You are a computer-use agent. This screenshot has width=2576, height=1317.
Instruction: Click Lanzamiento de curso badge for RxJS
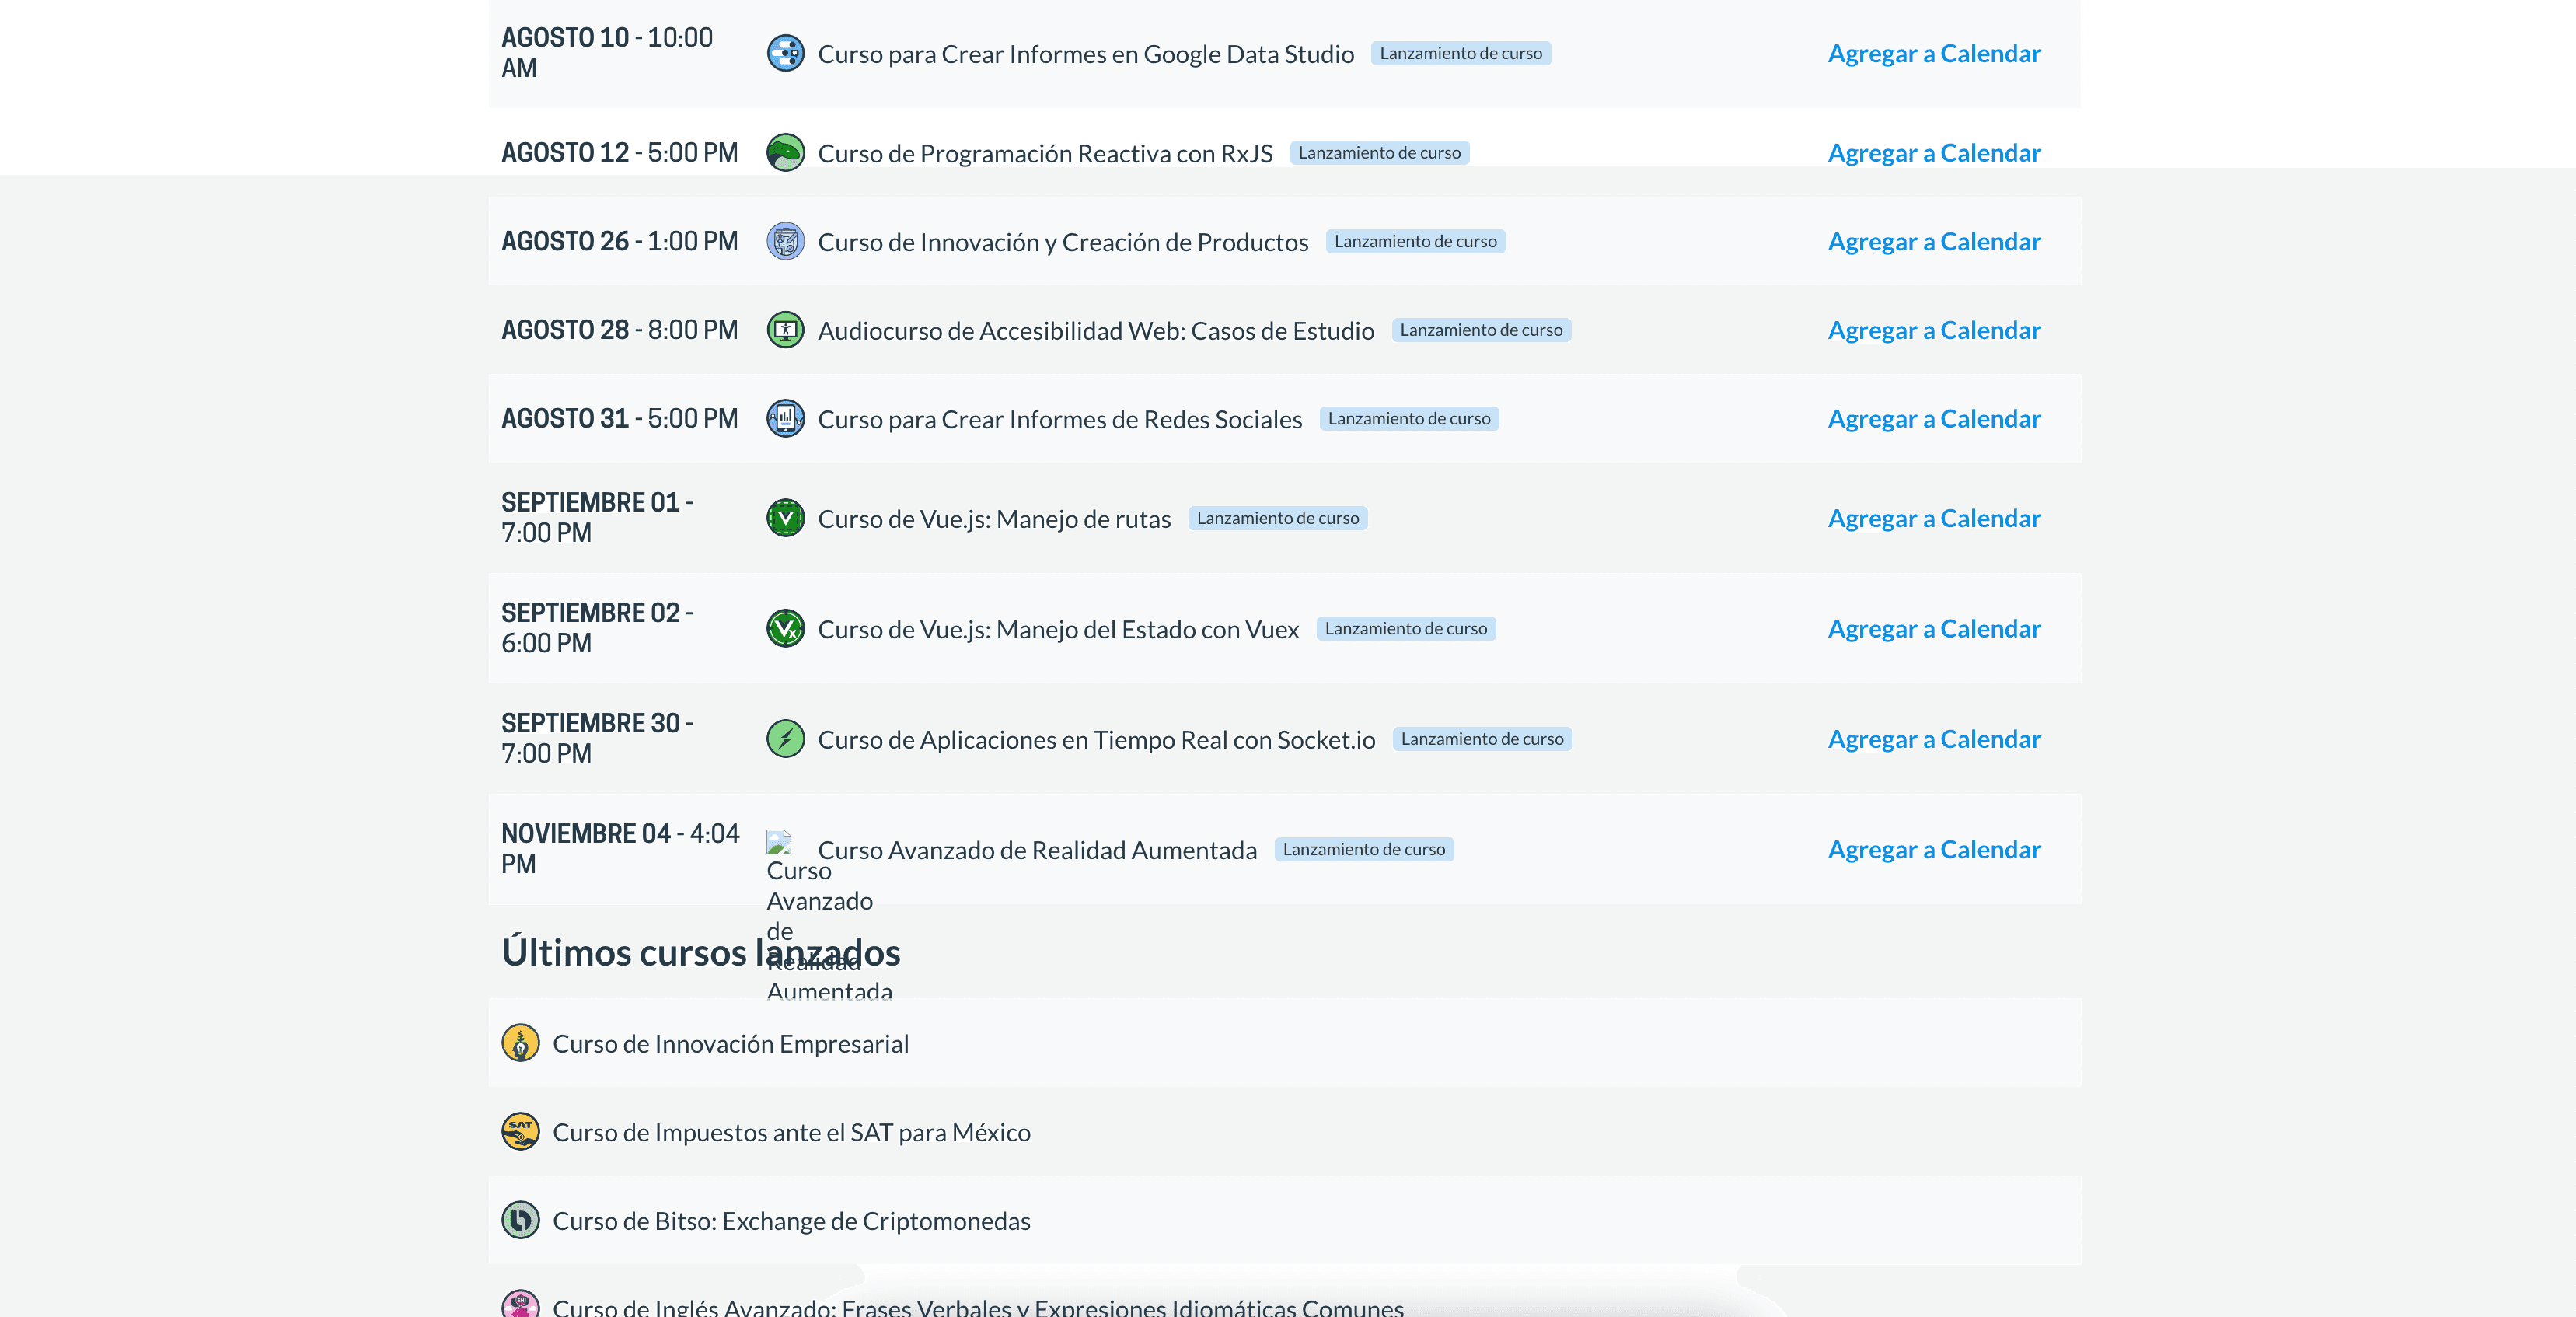tap(1379, 153)
